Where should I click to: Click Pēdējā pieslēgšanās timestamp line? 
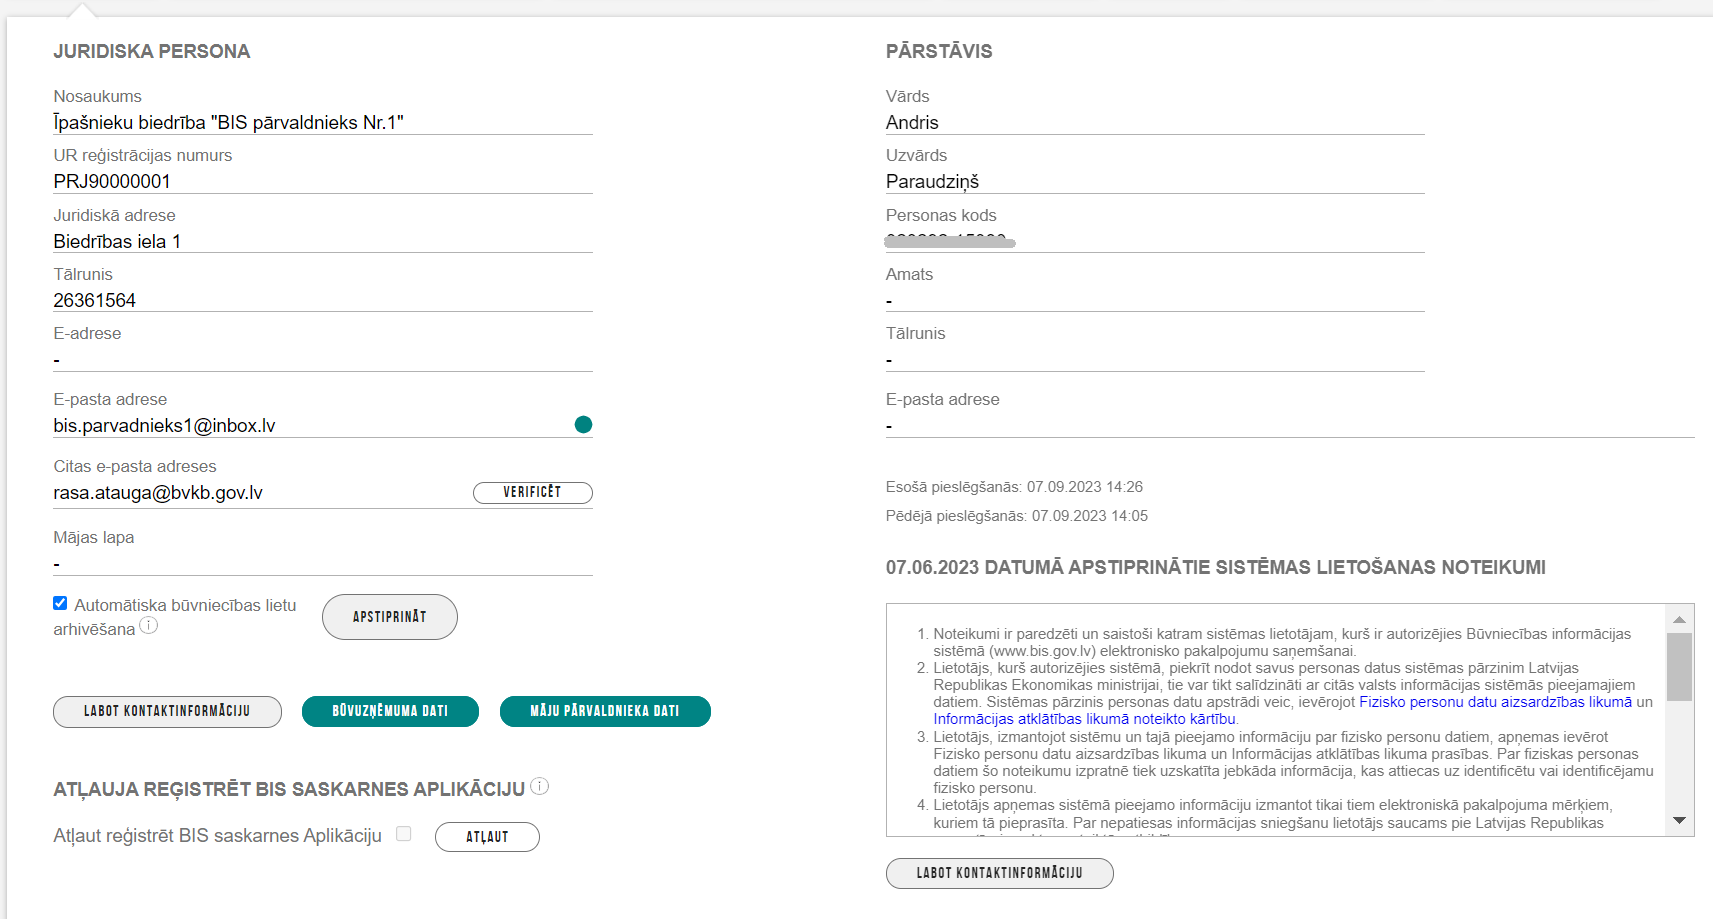(x=1017, y=516)
